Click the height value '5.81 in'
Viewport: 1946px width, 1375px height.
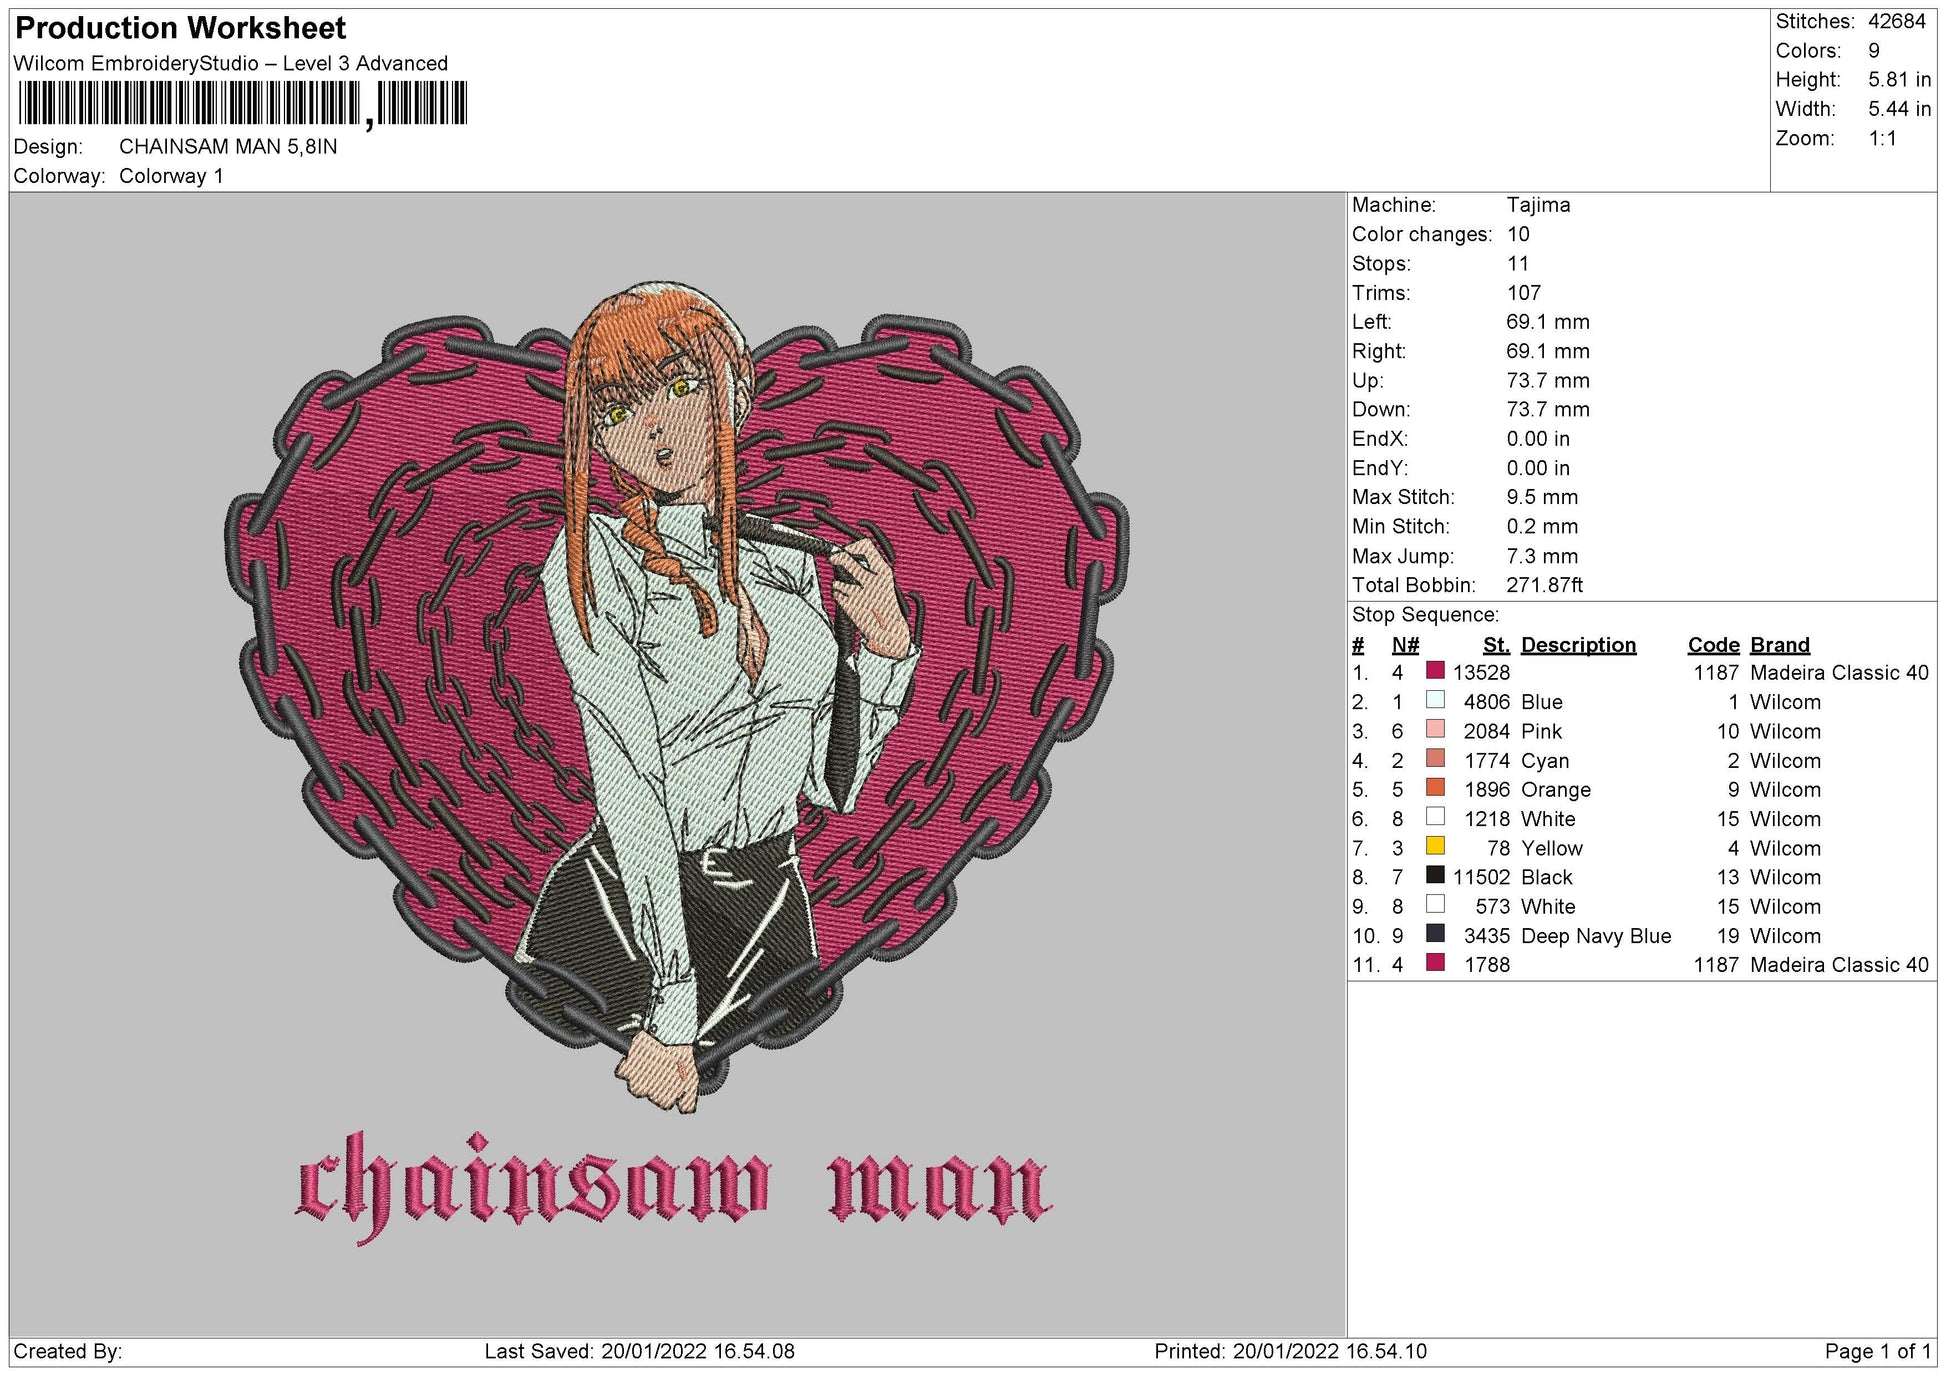pyautogui.click(x=1900, y=80)
